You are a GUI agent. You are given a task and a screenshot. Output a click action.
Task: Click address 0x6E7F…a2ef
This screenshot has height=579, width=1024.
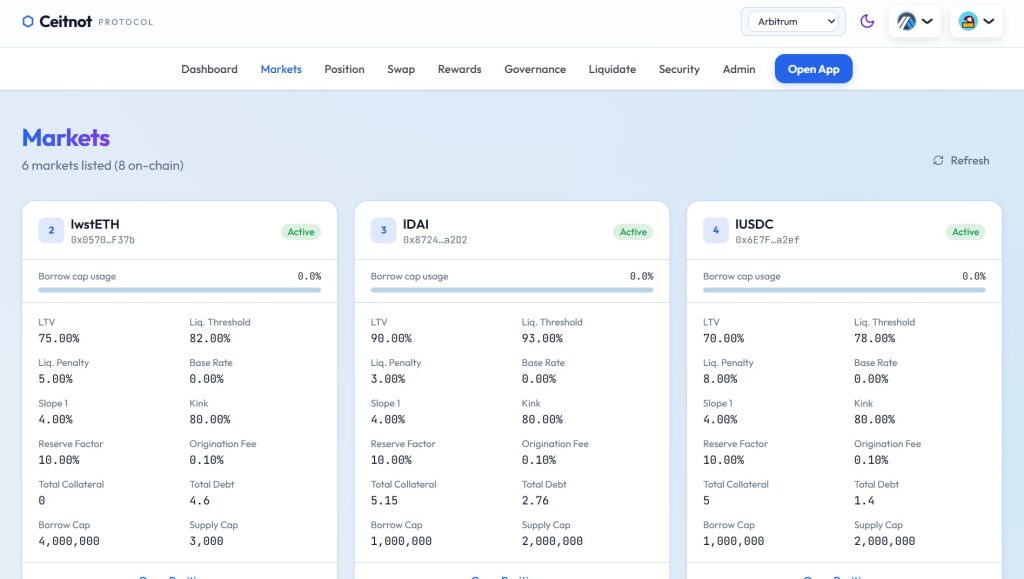tap(767, 240)
